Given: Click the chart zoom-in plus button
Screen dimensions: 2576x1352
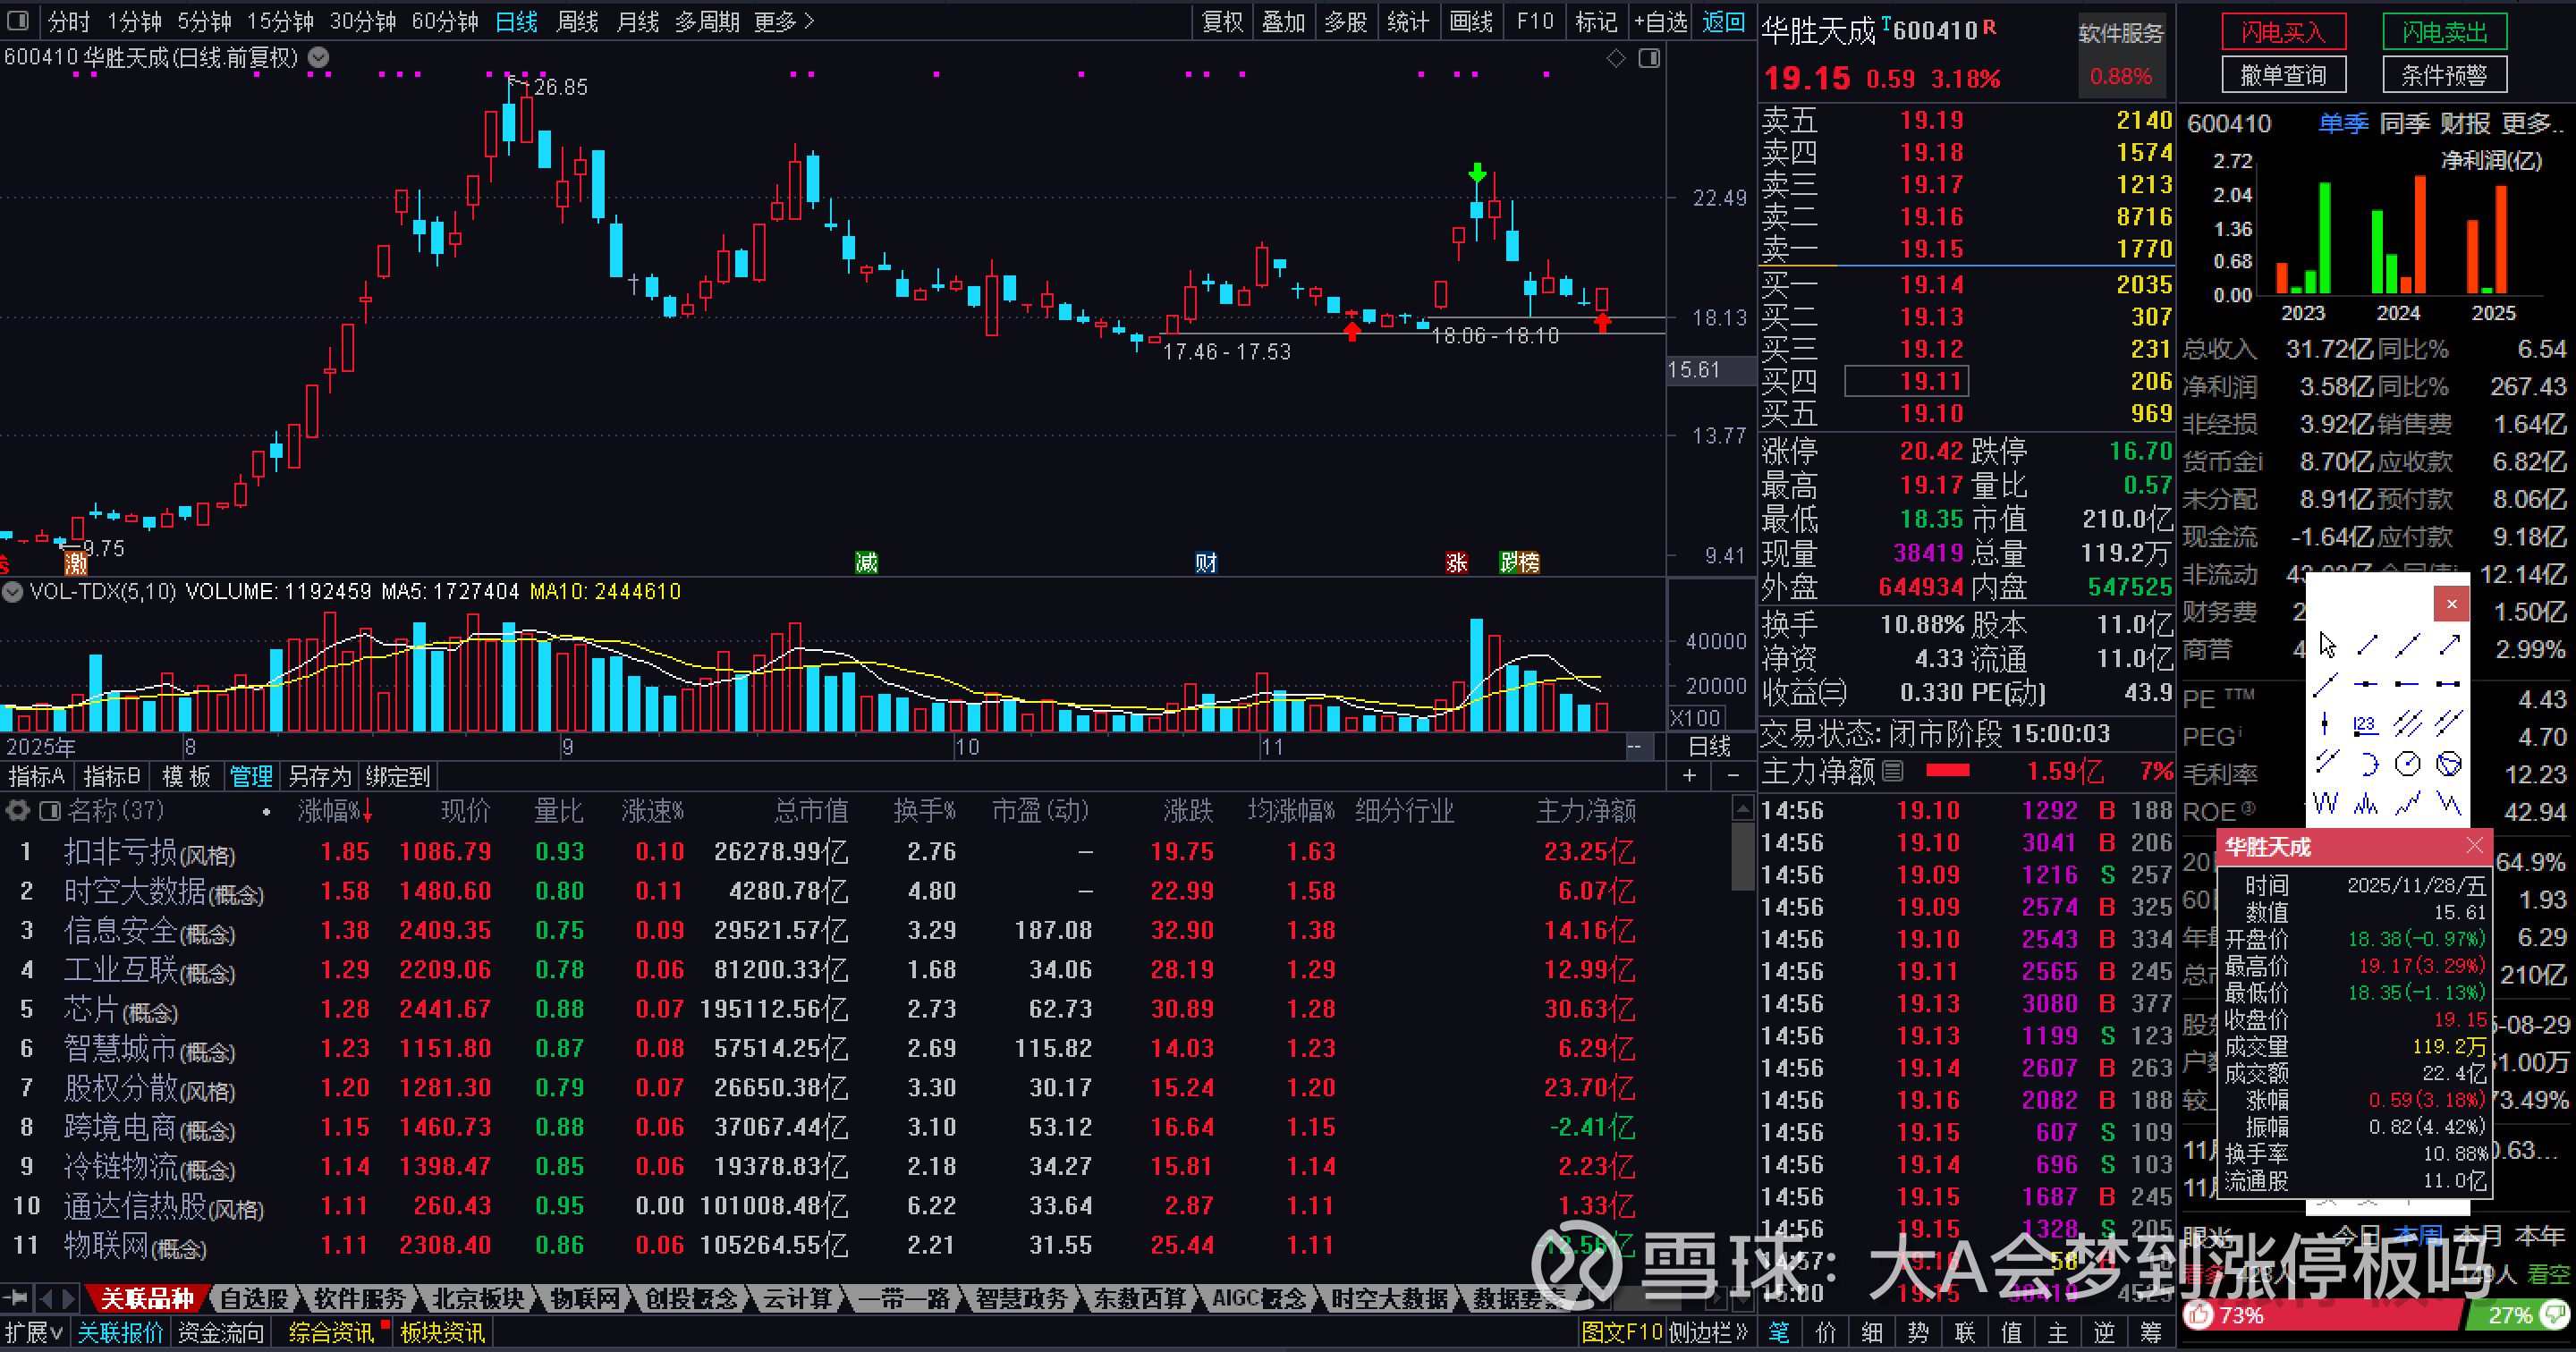Looking at the screenshot, I should coord(1689,776).
